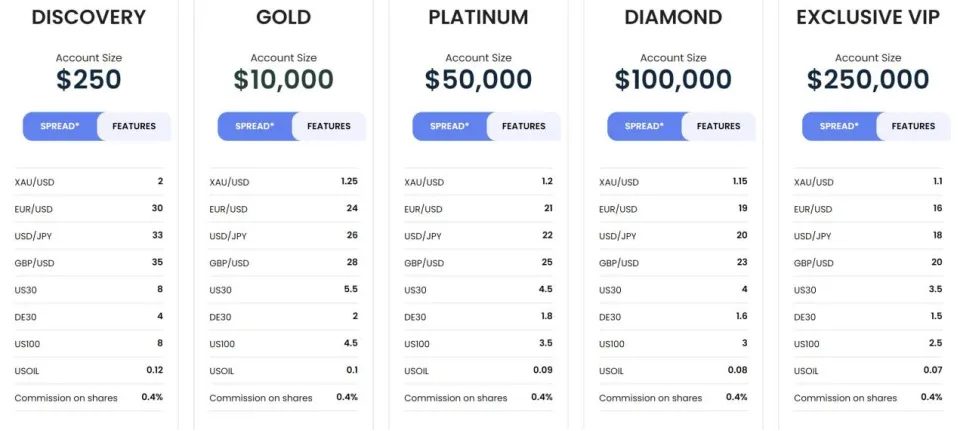The height and width of the screenshot is (431, 958).
Task: Click the $100,000 account size amount
Action: pos(673,80)
